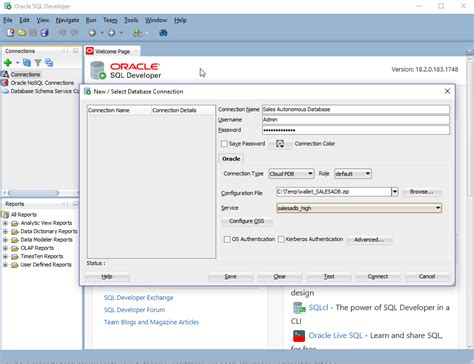Click the Oracle Live SQL icon
Viewport: 474px width, 364px height.
(x=299, y=336)
